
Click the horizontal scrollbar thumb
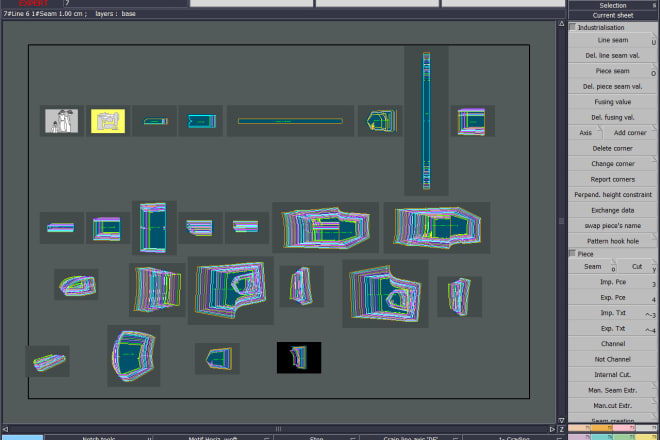pyautogui.click(x=278, y=429)
